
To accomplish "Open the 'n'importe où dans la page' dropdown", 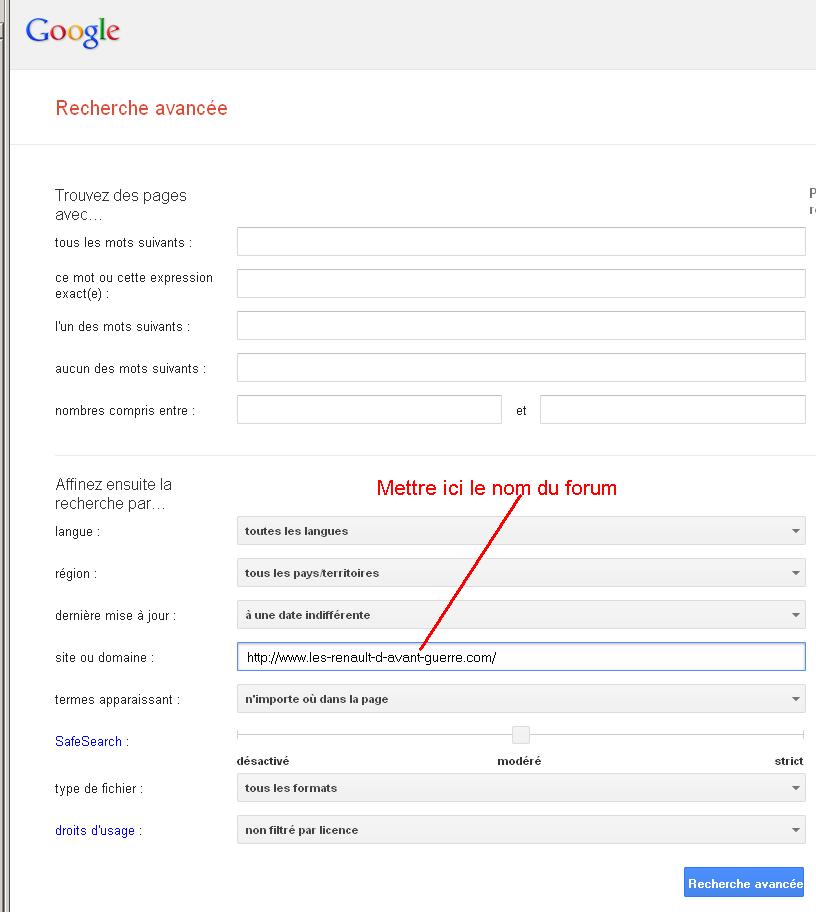I will pos(521,699).
